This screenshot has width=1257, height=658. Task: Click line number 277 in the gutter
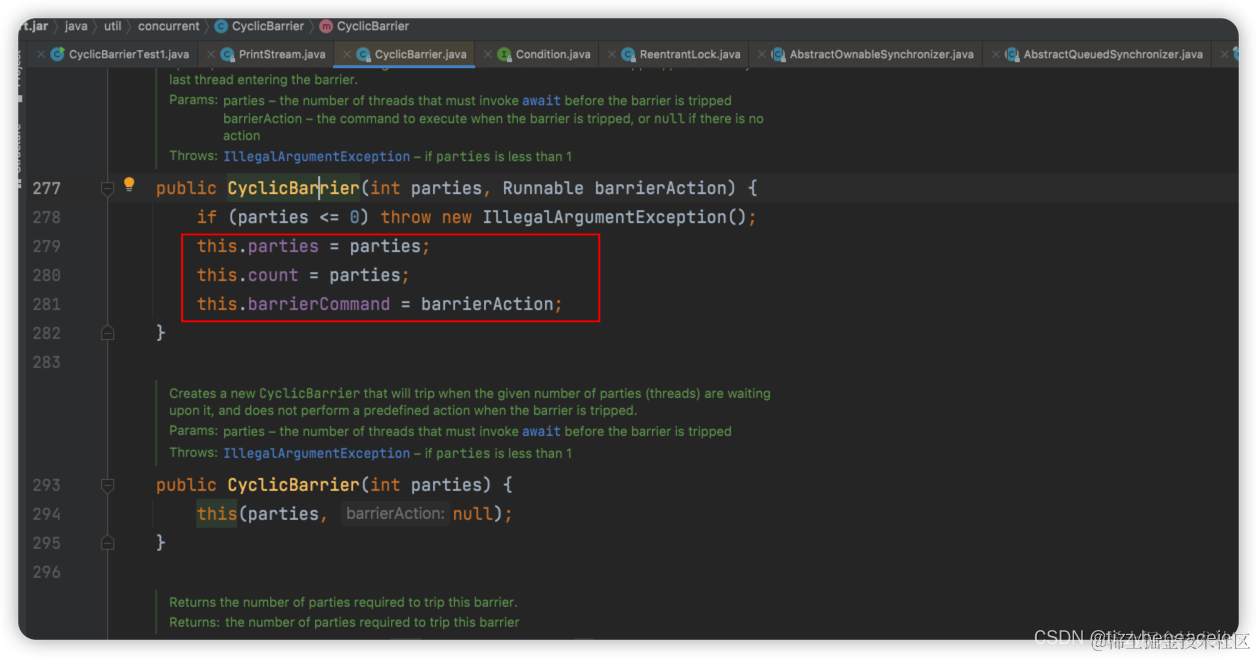pos(47,188)
